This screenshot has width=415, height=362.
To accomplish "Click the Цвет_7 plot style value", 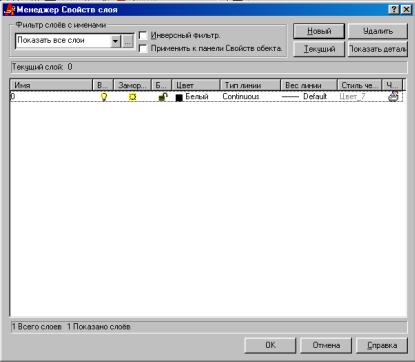I will [352, 97].
